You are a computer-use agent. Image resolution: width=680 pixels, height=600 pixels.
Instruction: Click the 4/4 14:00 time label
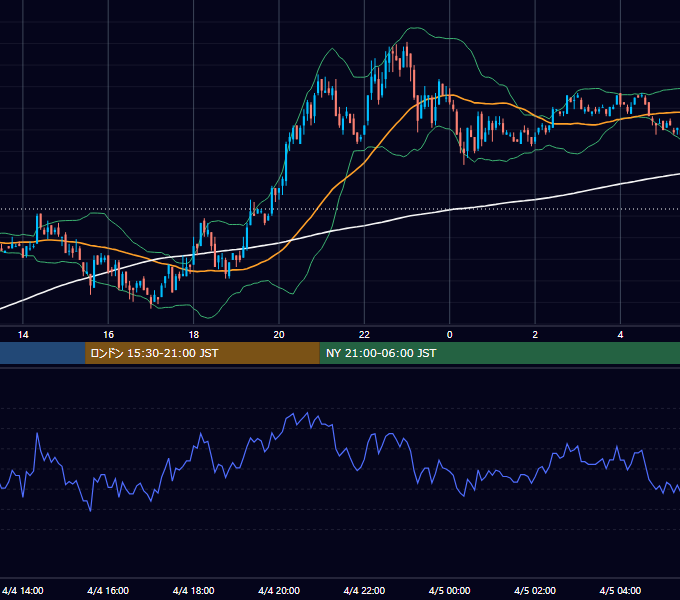coord(23,591)
